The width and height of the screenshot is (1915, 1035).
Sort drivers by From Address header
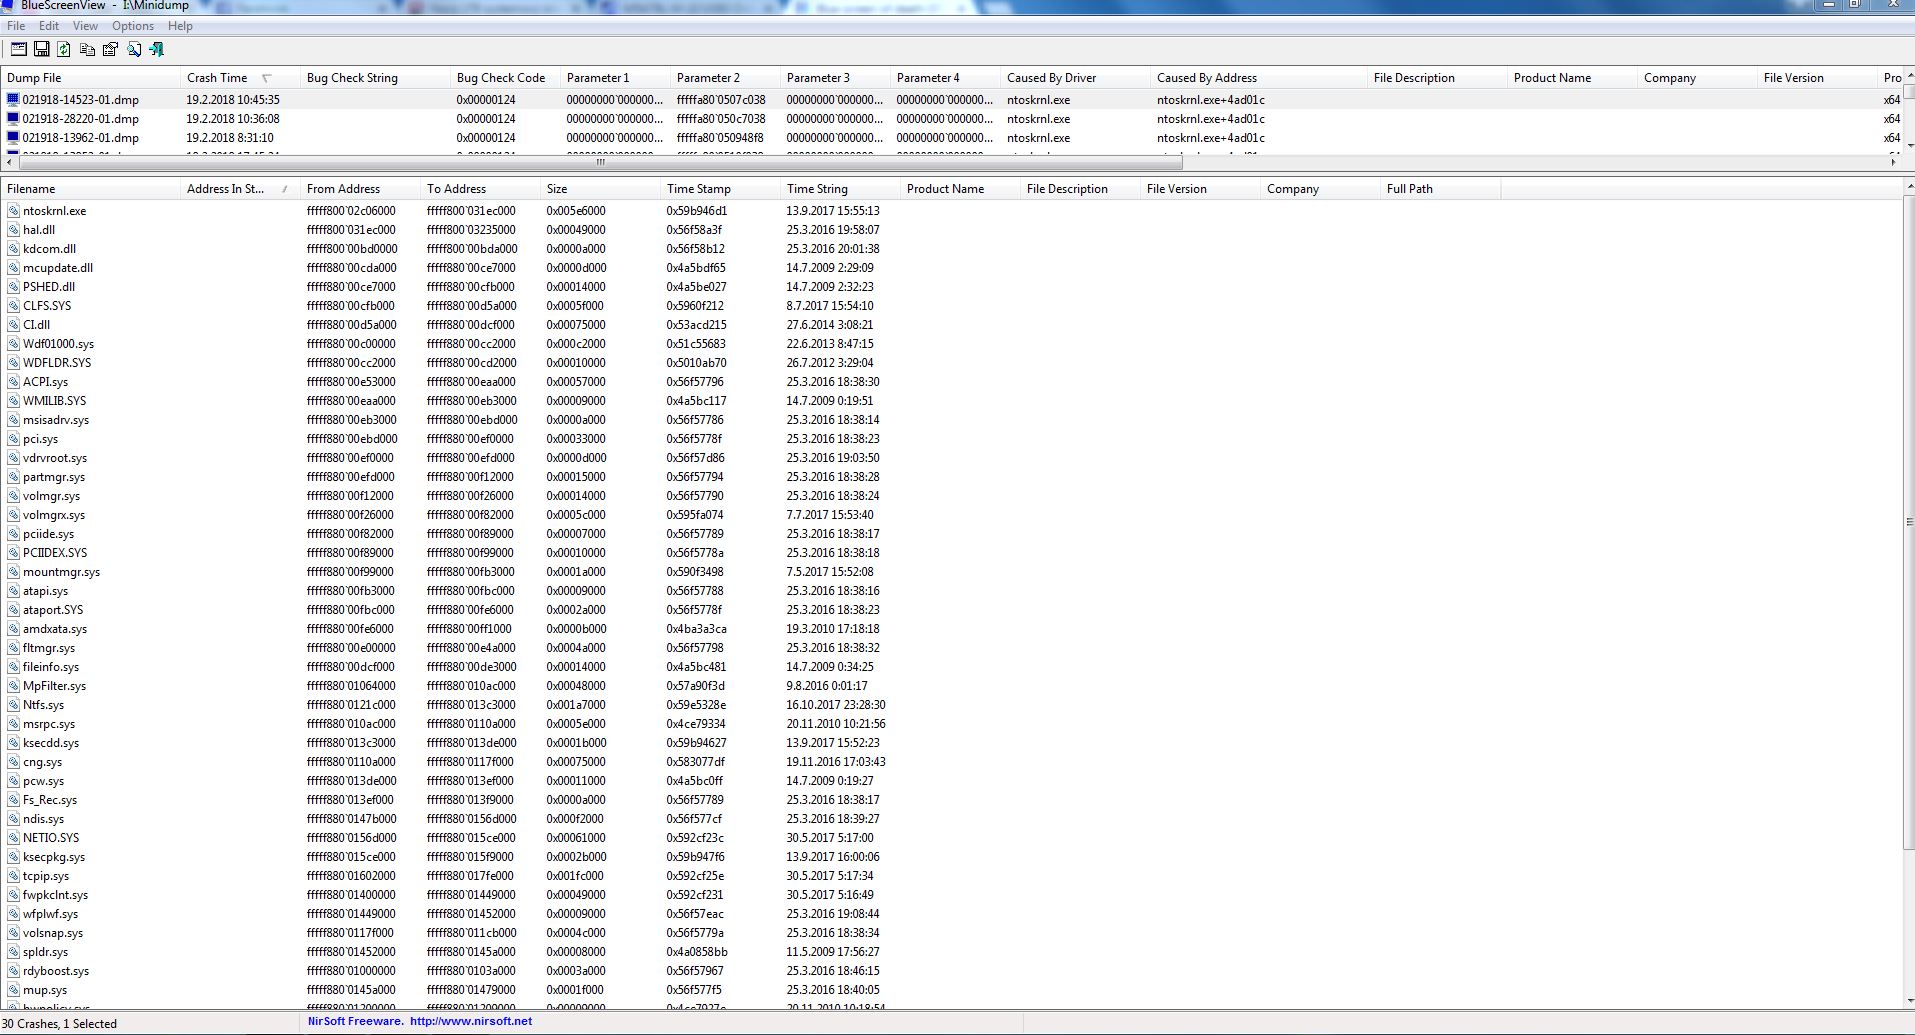[360, 189]
